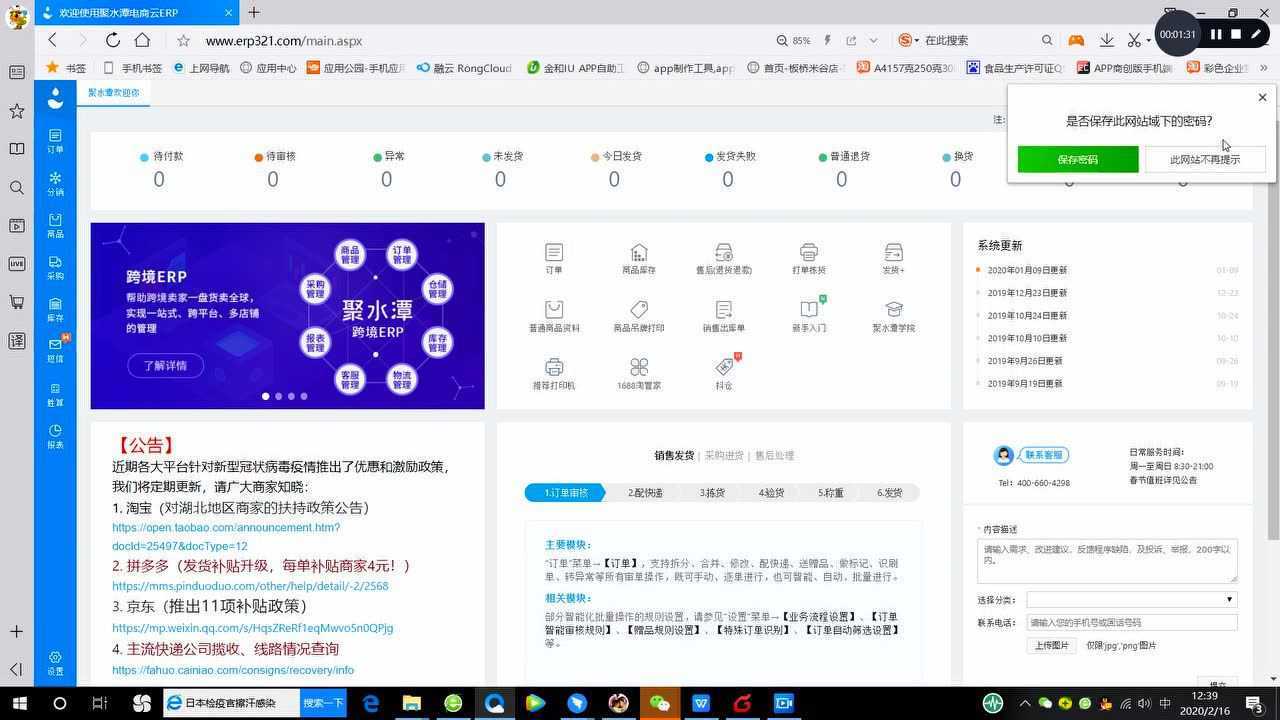The height and width of the screenshot is (720, 1280).
Task: Click the 上传图片 button
Action: pos(1051,645)
